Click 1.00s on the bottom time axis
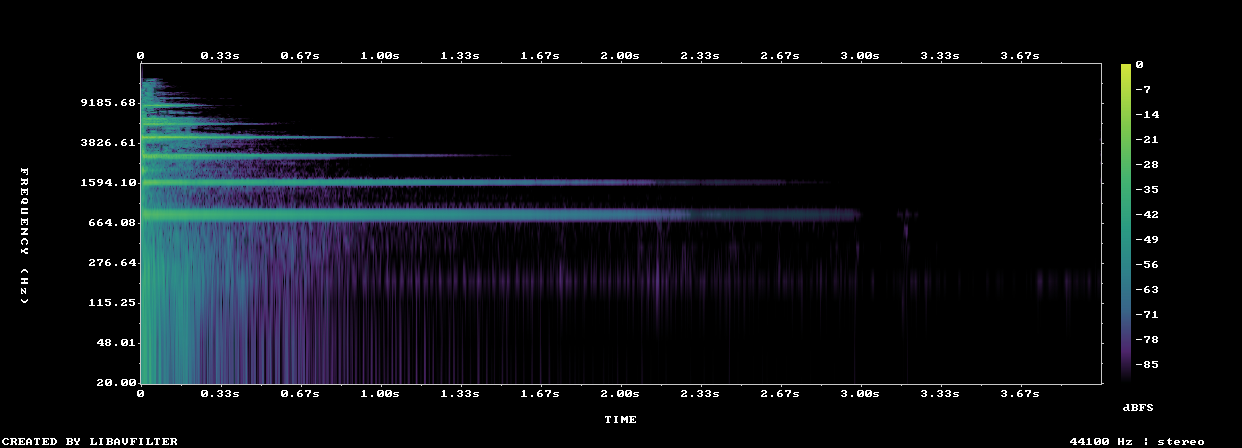Viewport: 1242px width, 448px height. 380,395
